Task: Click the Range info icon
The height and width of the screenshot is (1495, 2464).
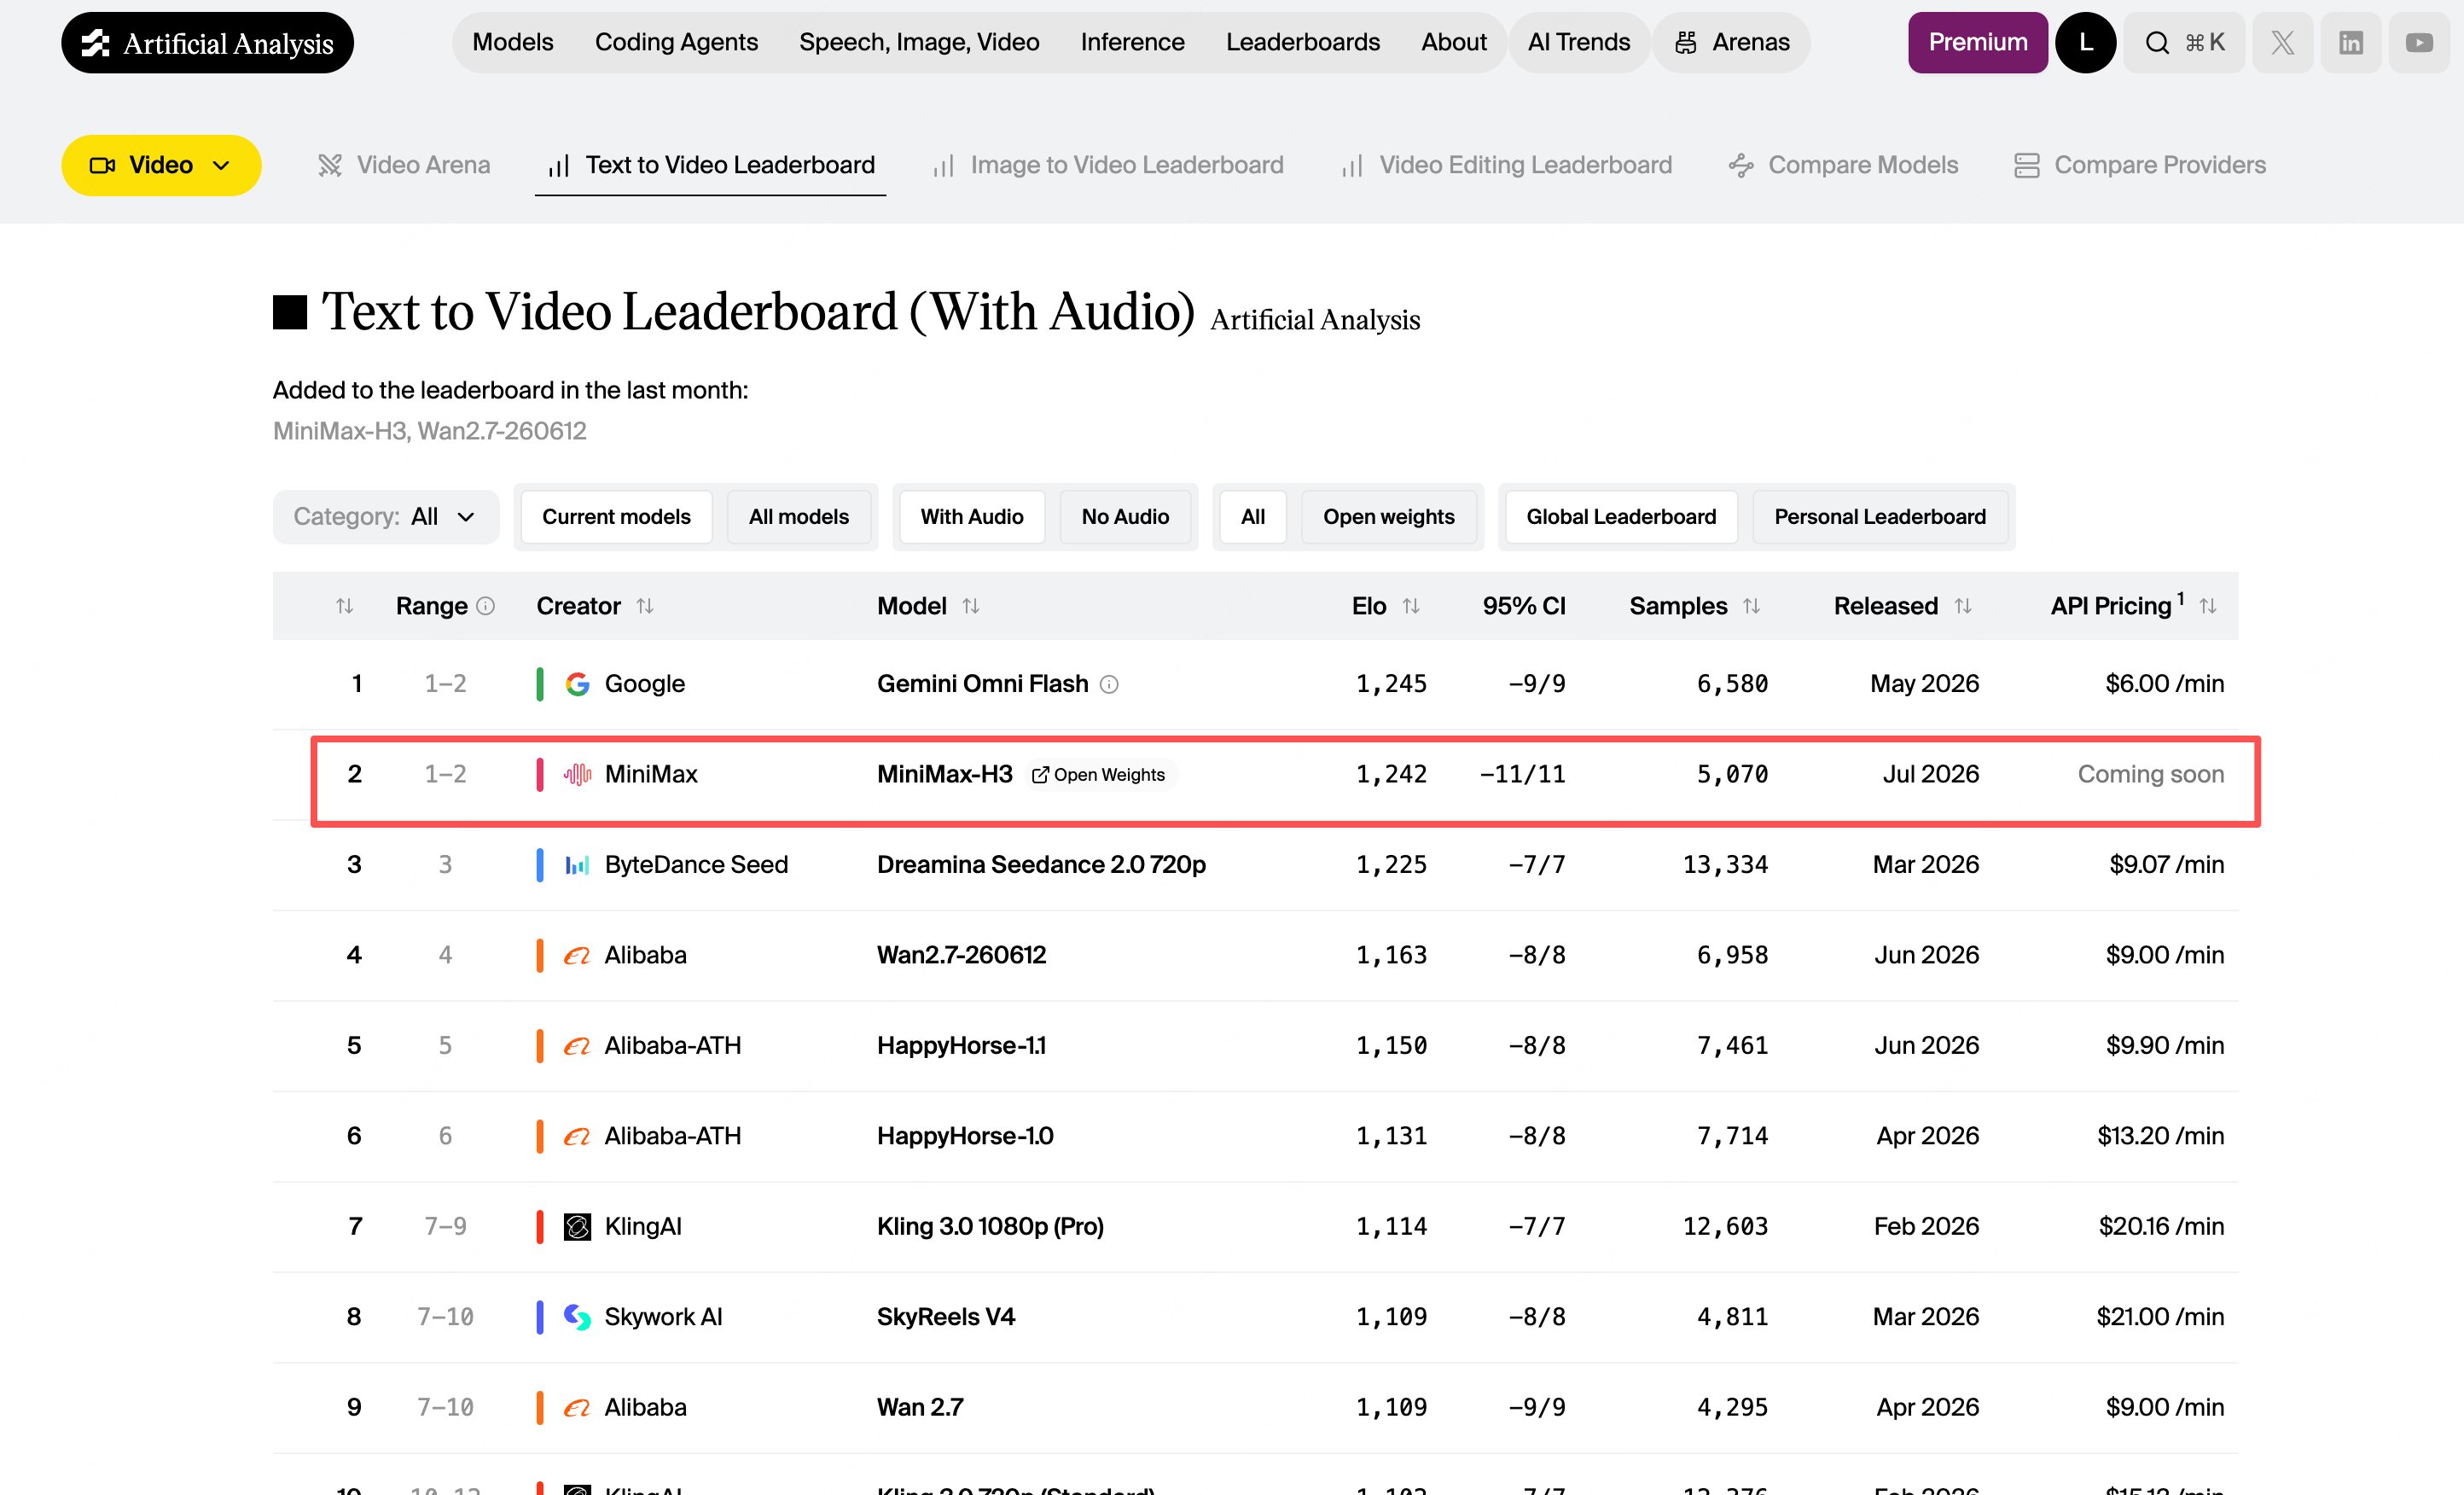Action: [x=486, y=606]
